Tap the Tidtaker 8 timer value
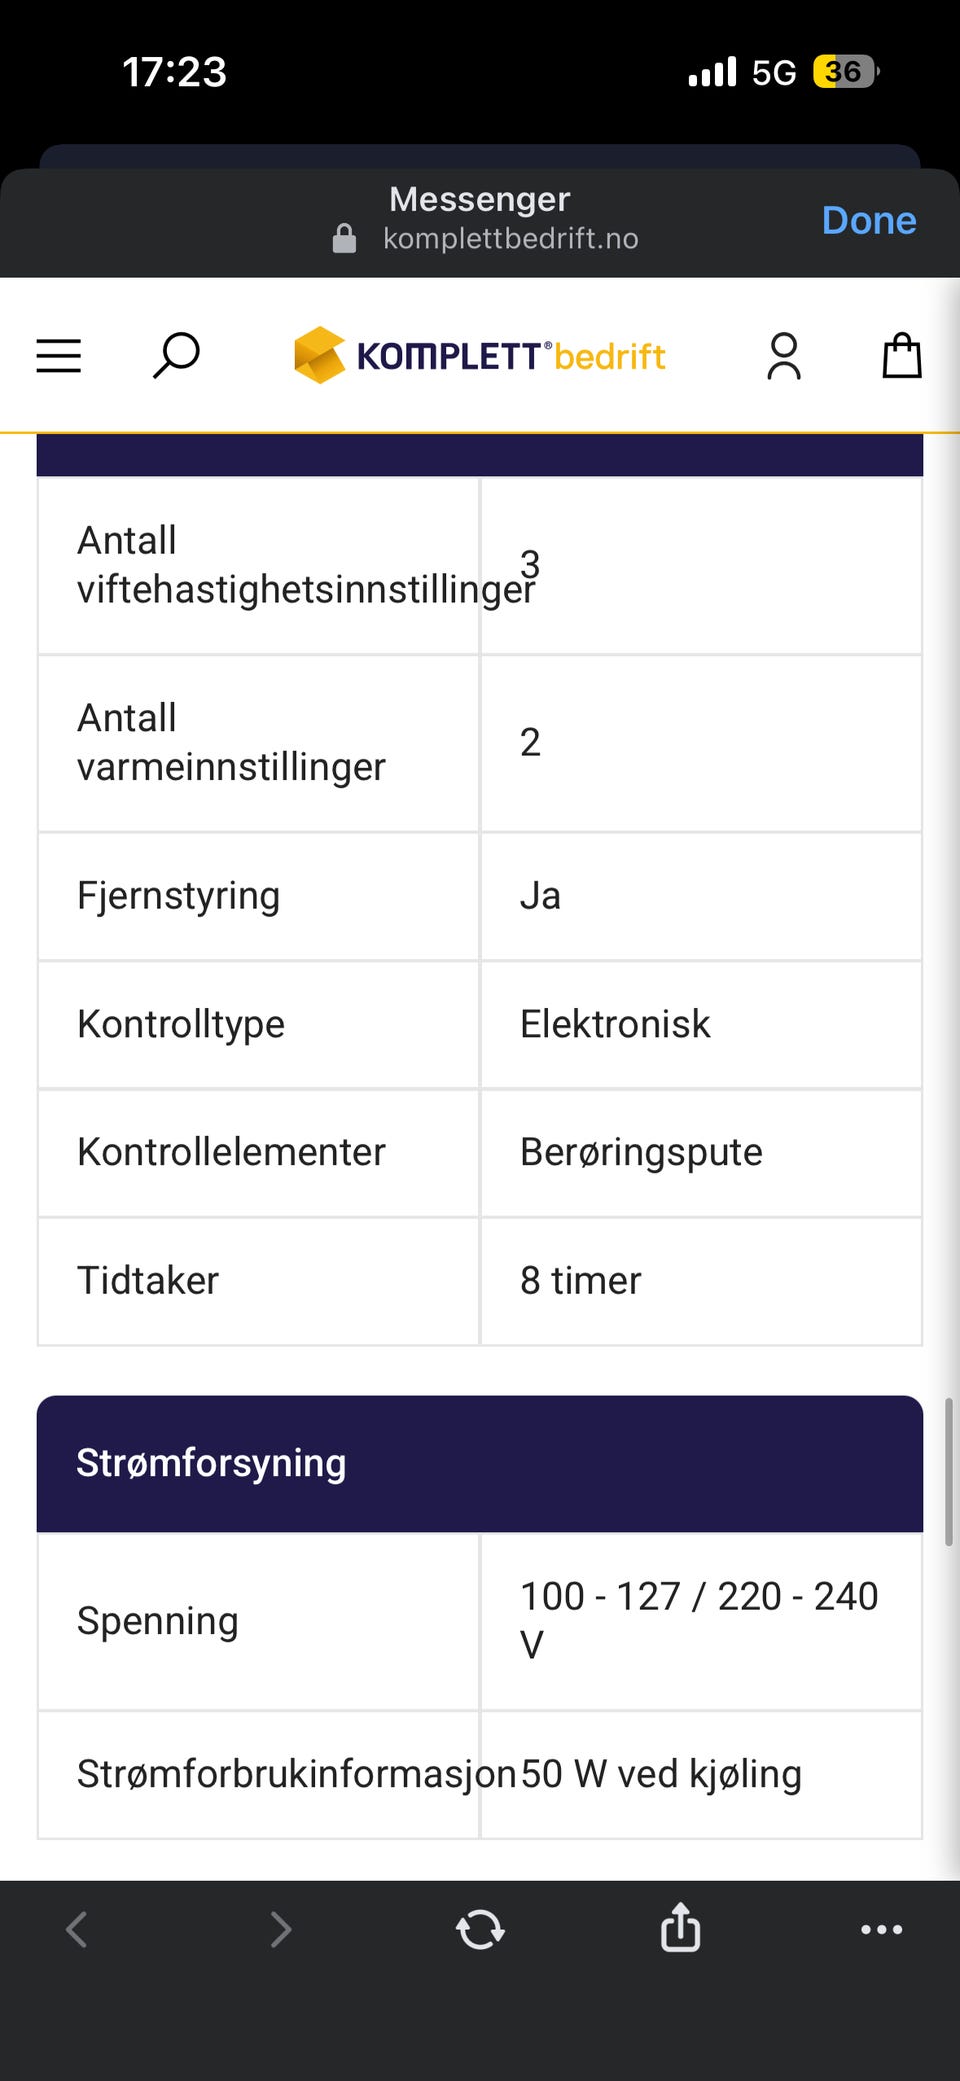This screenshot has width=960, height=2081. [581, 1281]
